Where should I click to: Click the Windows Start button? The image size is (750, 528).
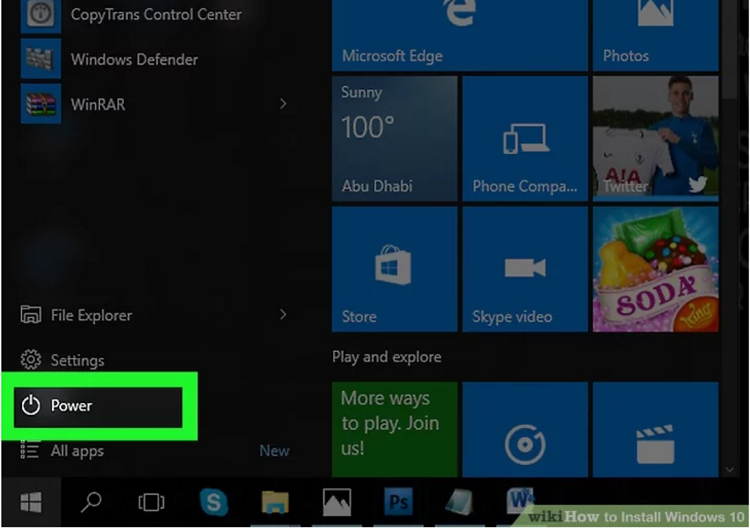coord(31,502)
